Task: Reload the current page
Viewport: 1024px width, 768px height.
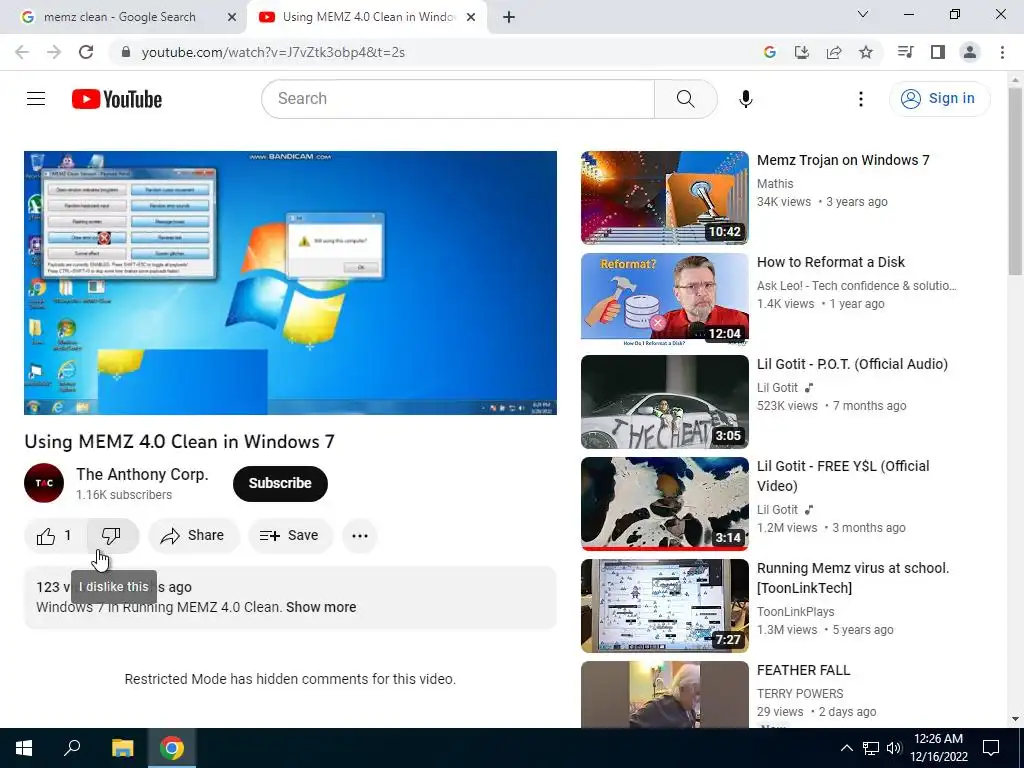Action: click(x=86, y=52)
